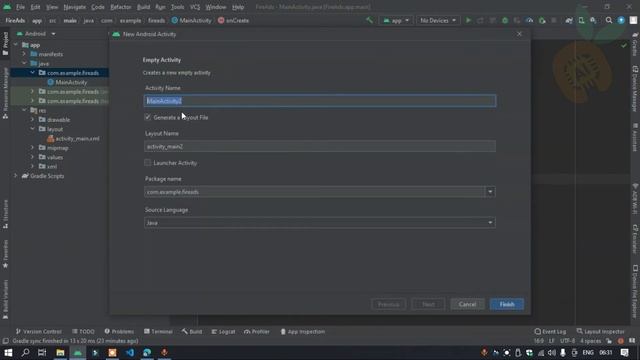Image resolution: width=640 pixels, height=360 pixels.
Task: Click the Make Project hammer icon
Action: tap(369, 20)
